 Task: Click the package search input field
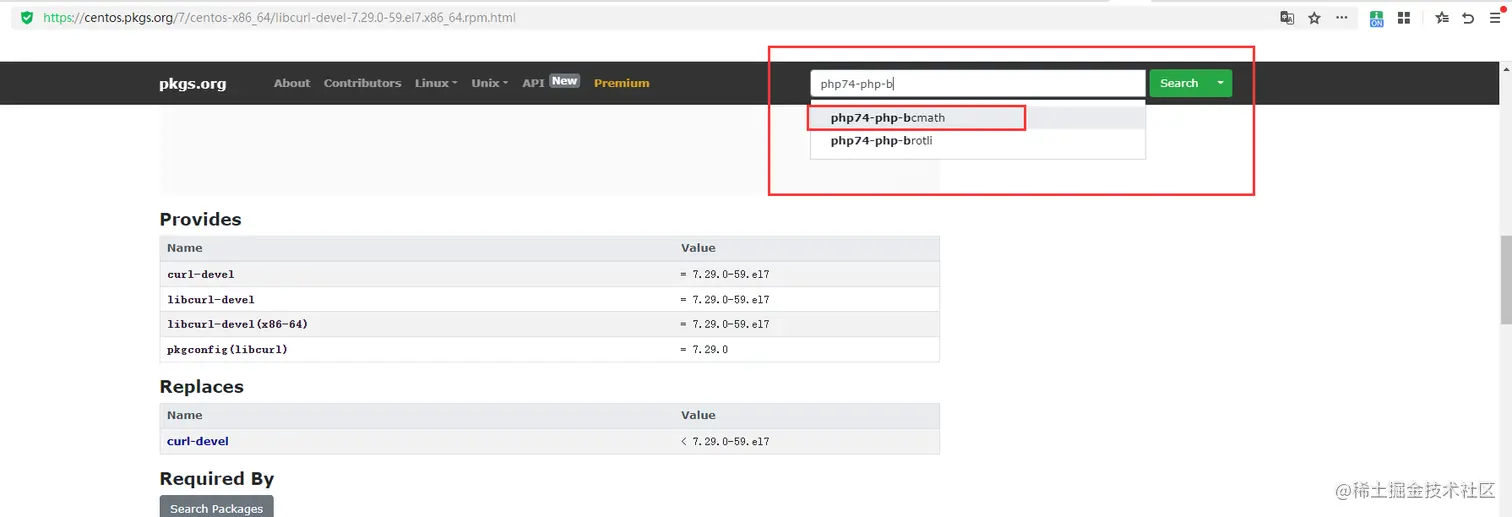click(978, 84)
